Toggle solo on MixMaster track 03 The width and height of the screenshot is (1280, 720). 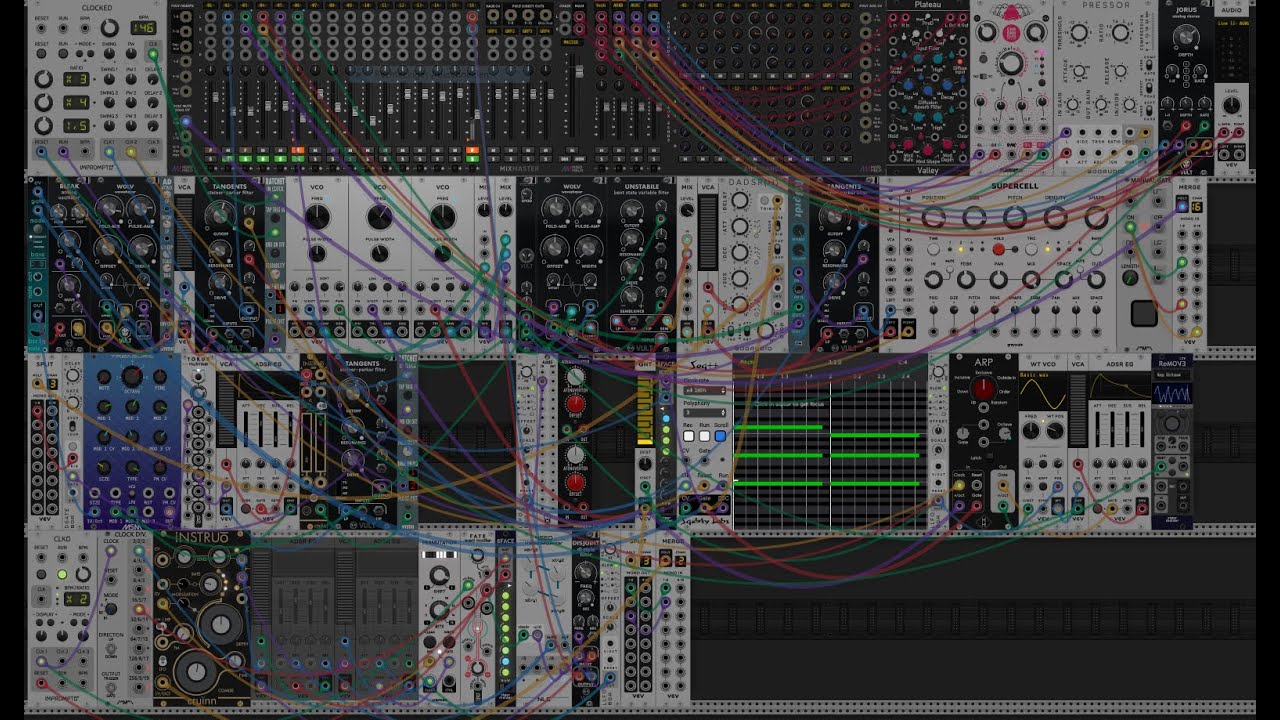click(x=244, y=158)
